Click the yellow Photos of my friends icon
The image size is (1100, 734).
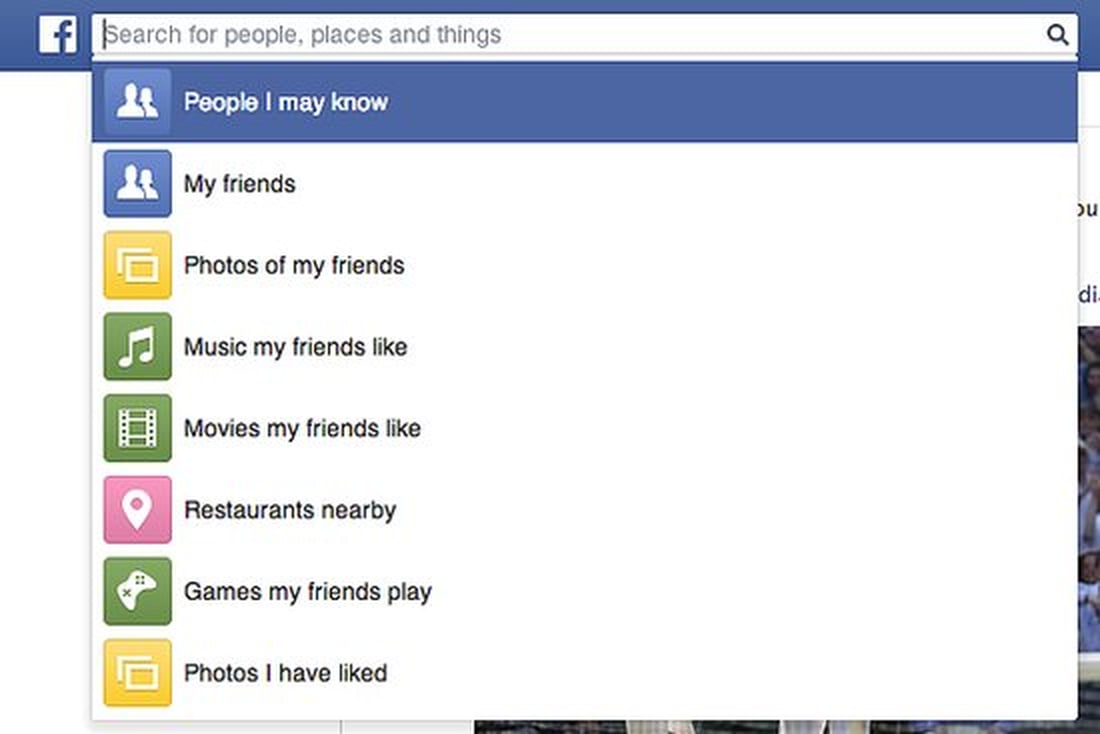click(137, 266)
